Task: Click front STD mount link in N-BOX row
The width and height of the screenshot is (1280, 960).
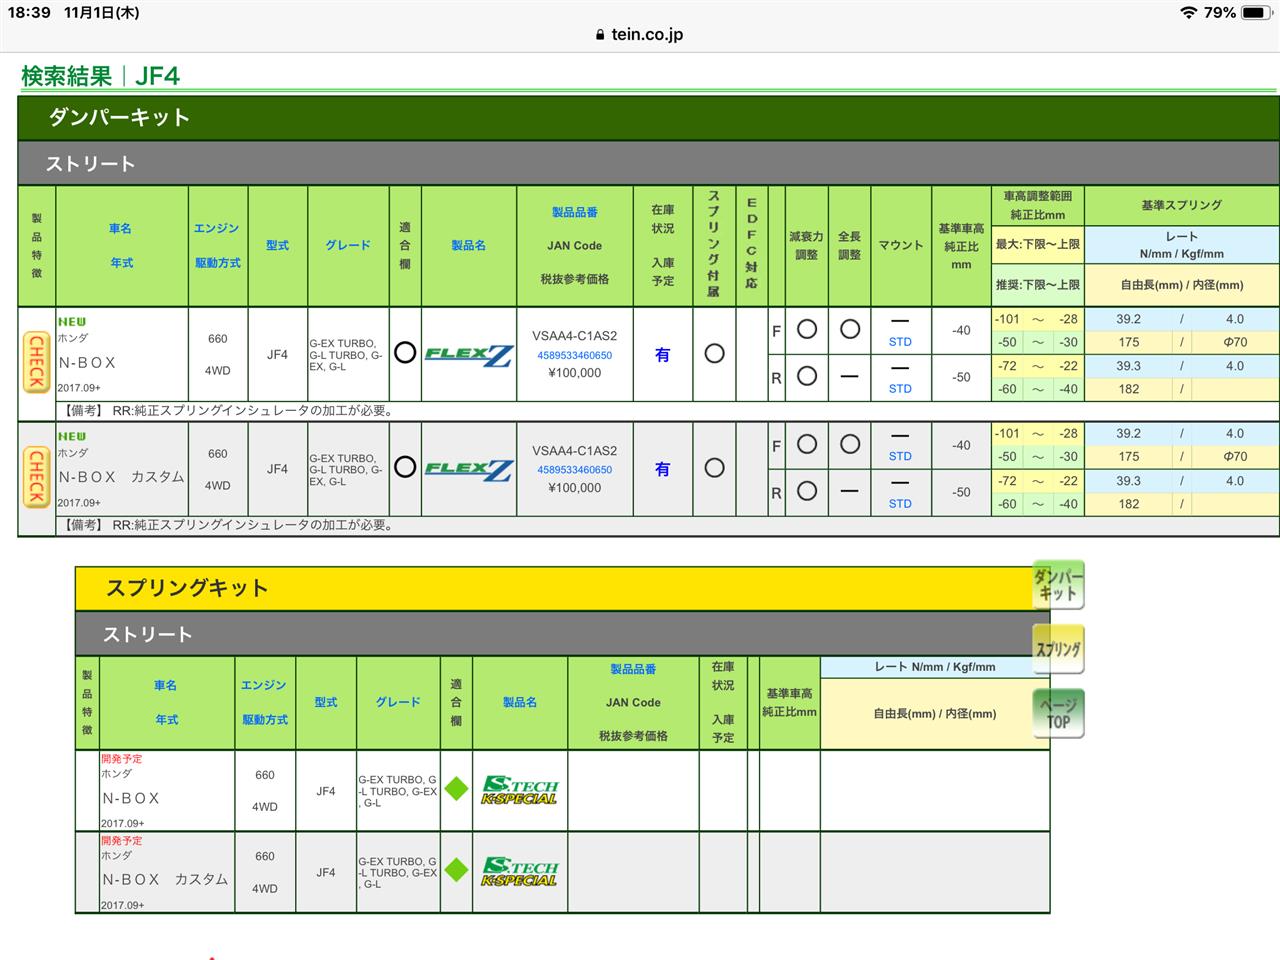Action: click(x=900, y=342)
